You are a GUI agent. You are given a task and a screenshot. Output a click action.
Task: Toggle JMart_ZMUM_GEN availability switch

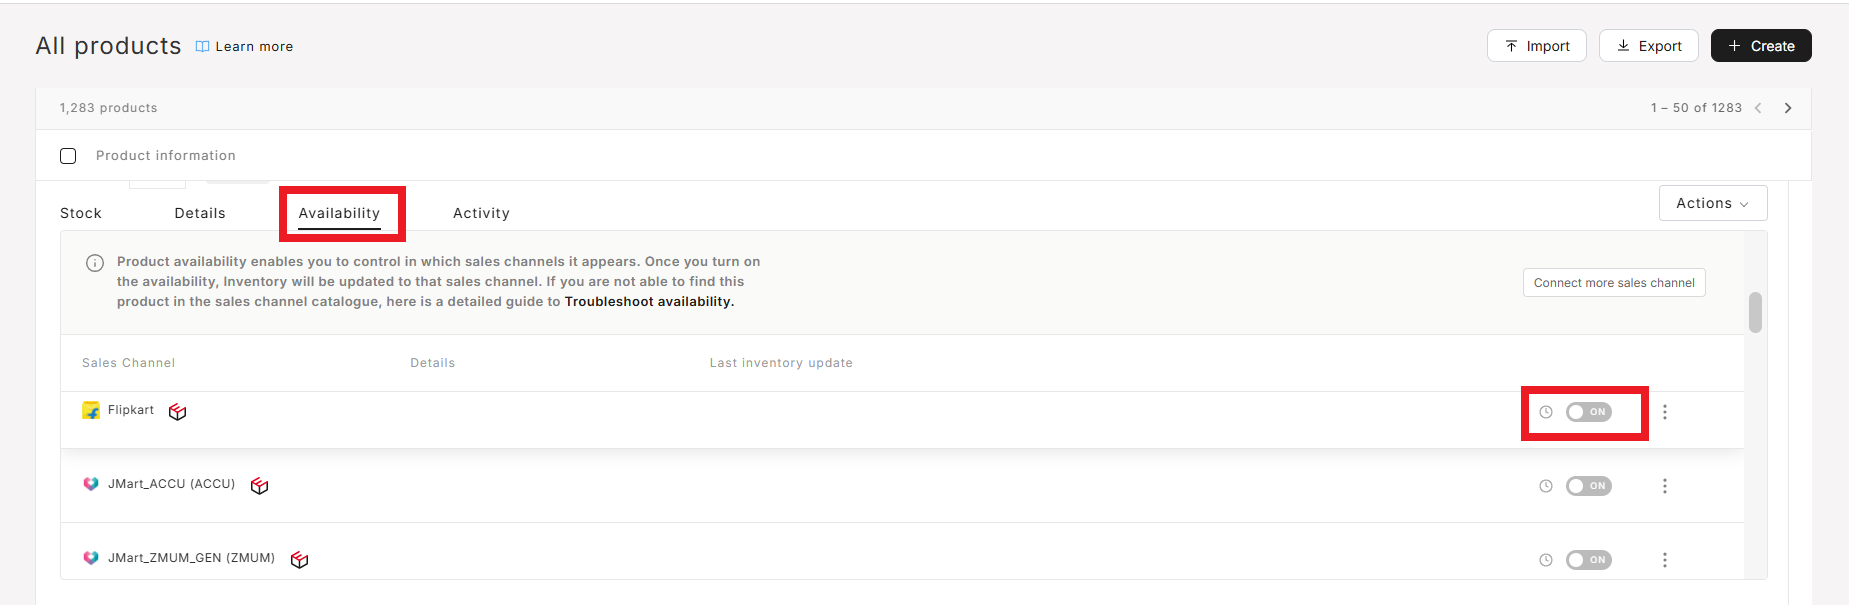[x=1589, y=560]
